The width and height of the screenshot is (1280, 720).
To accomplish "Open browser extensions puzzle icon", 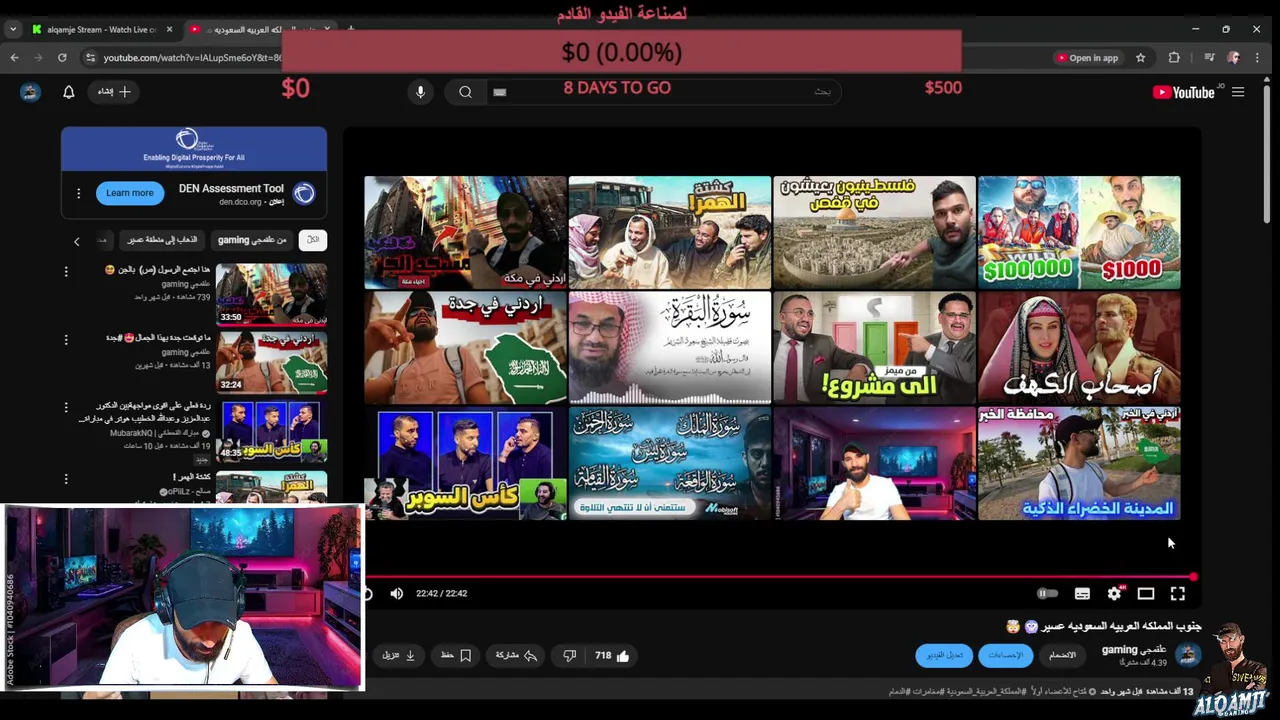I will [x=1174, y=58].
